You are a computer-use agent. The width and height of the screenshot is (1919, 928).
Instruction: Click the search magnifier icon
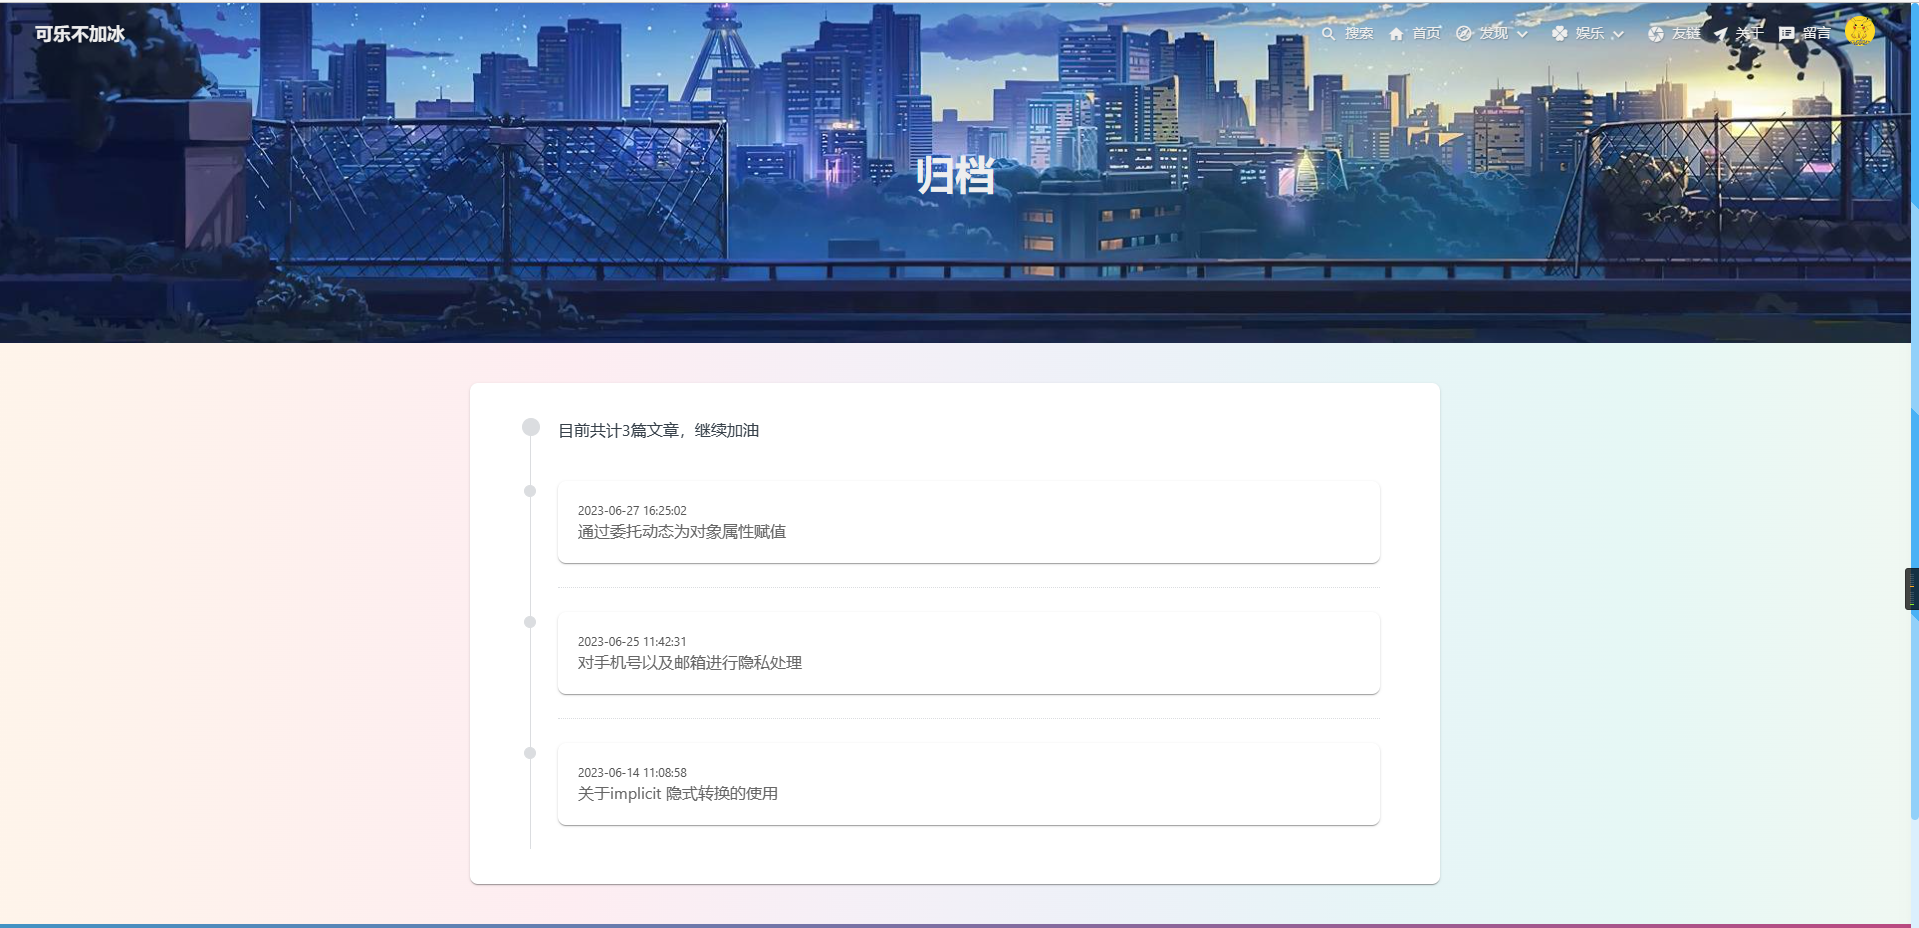tap(1328, 33)
